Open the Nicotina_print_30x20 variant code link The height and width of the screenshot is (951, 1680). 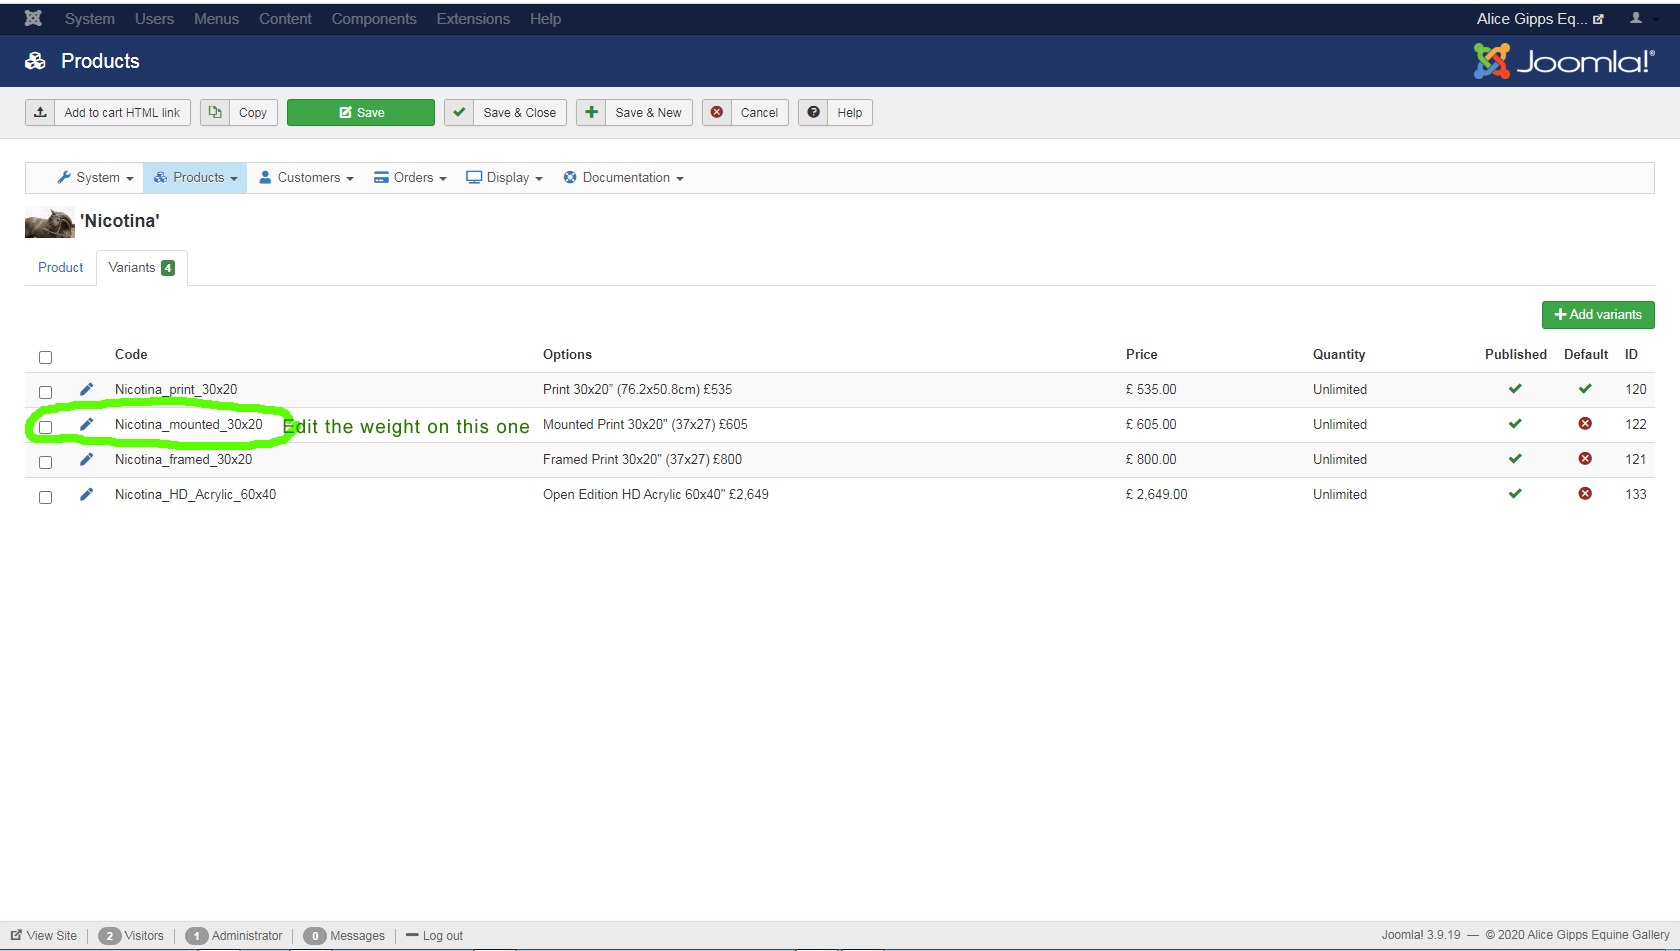coord(176,389)
